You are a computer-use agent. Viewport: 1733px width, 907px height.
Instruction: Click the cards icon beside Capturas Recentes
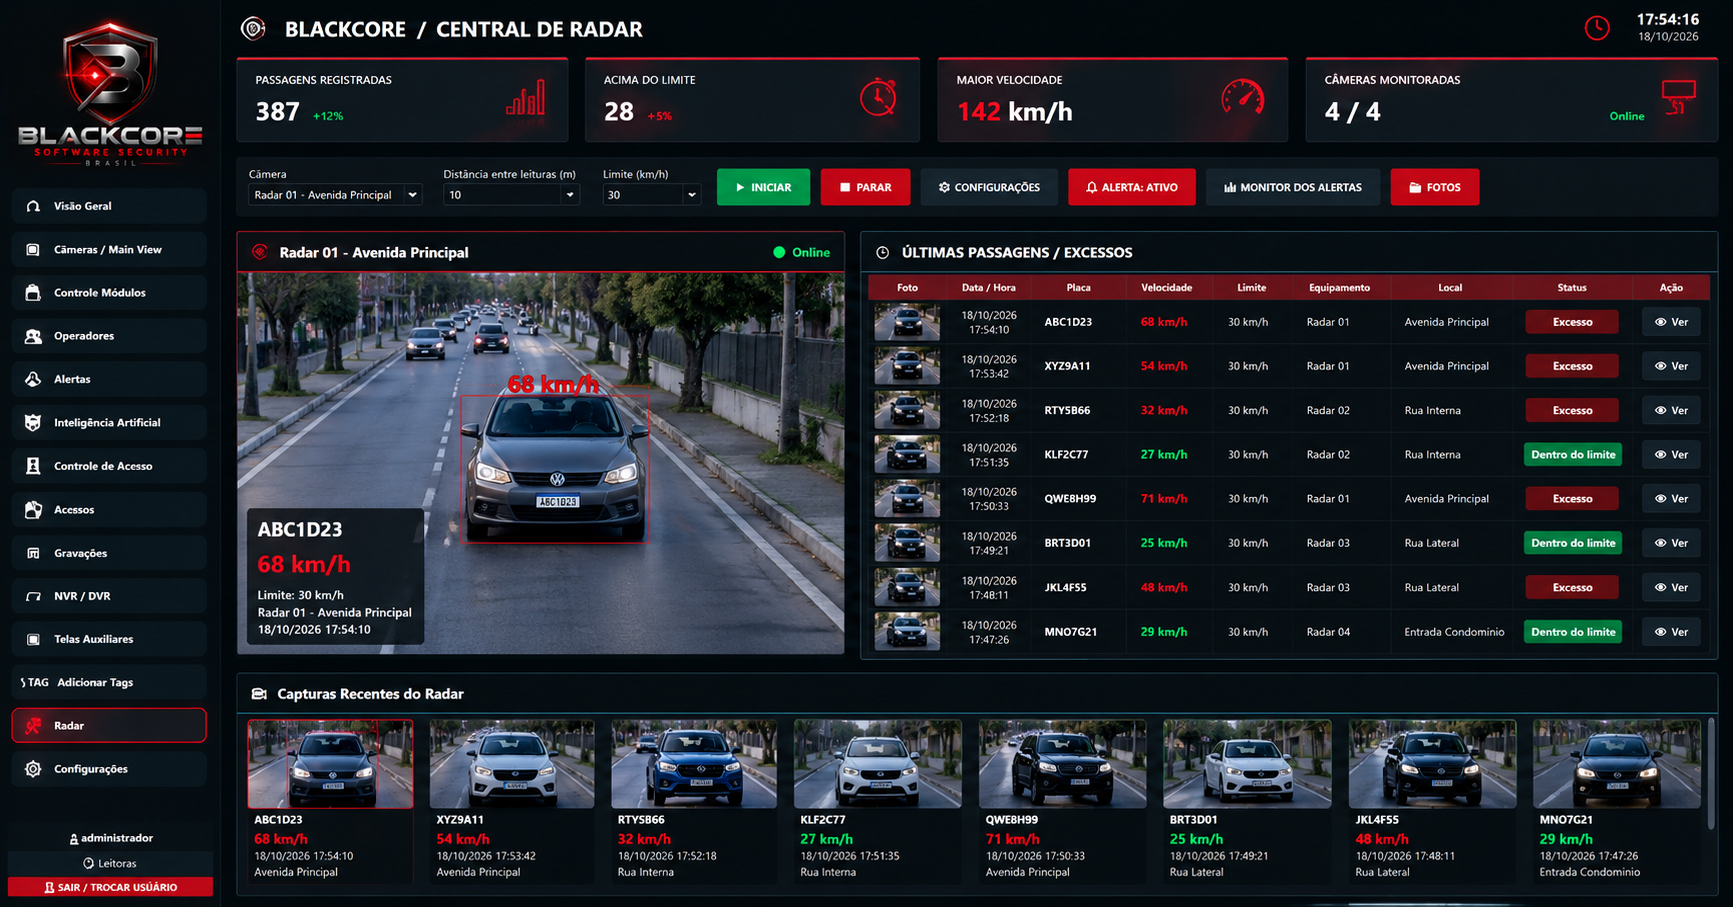point(259,694)
